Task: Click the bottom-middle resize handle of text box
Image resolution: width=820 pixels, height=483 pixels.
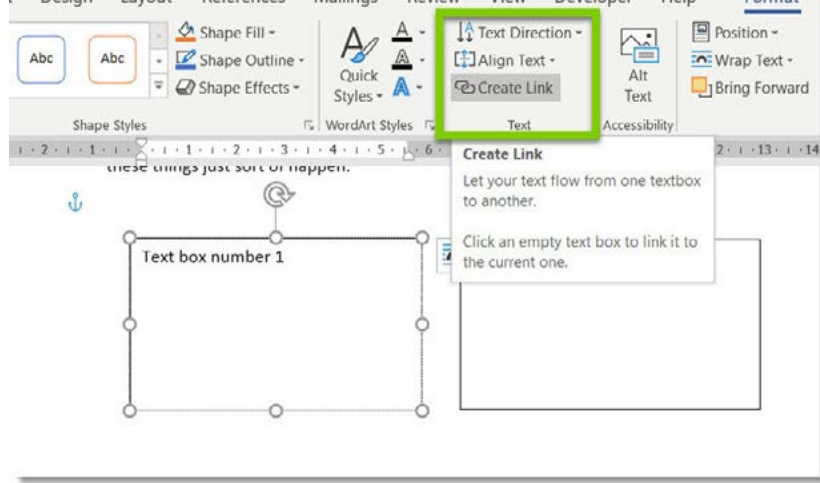Action: coord(276,411)
